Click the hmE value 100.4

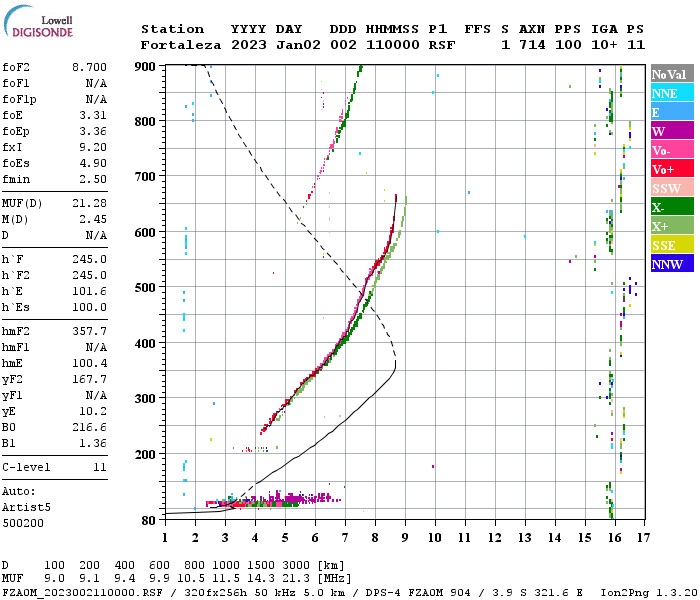pyautogui.click(x=89, y=363)
